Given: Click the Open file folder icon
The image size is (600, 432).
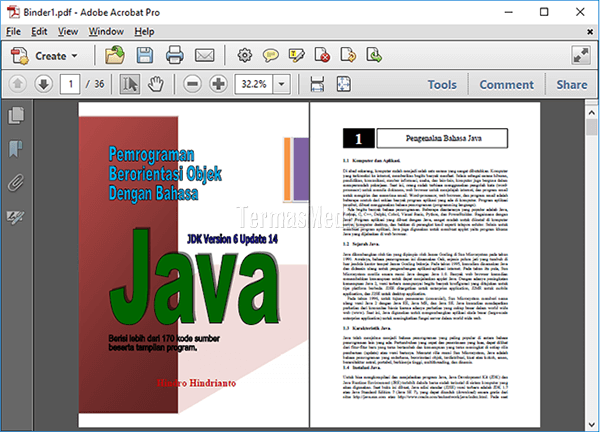Looking at the screenshot, I should click(x=115, y=55).
